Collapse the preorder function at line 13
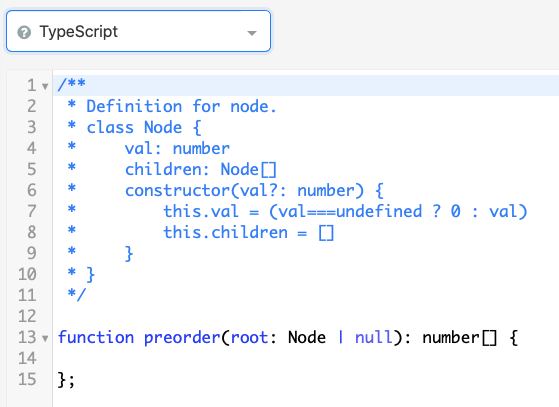The height and width of the screenshot is (407, 559). (x=45, y=338)
